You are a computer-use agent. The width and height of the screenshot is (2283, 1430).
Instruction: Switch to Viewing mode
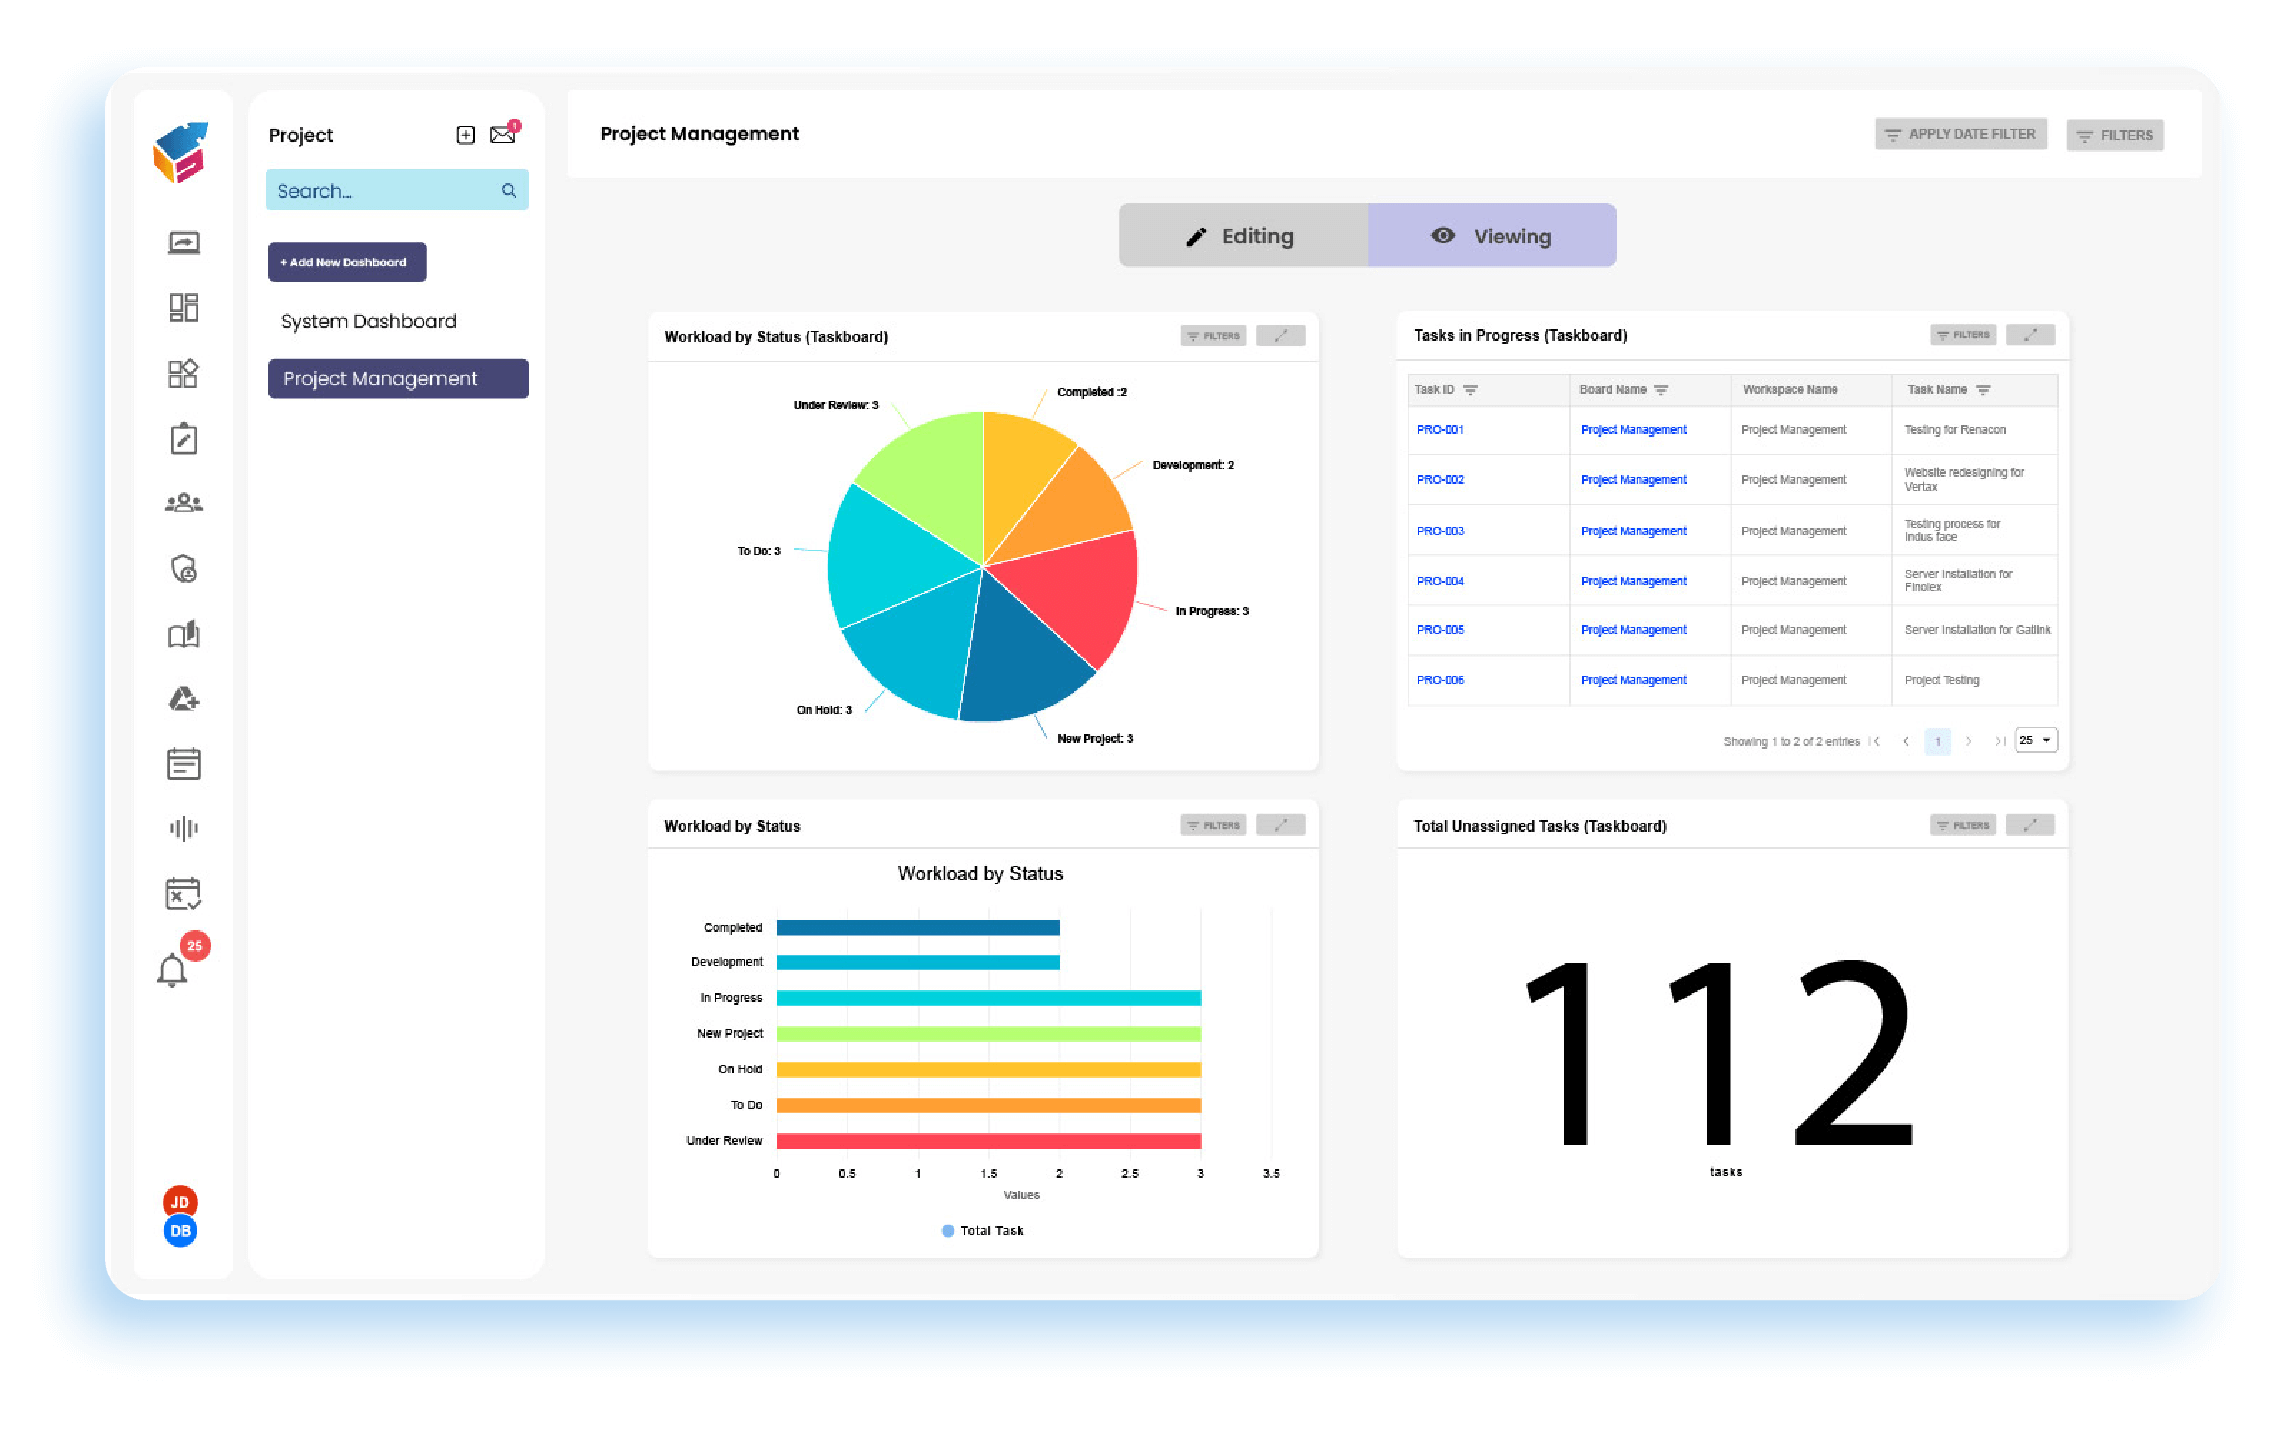[x=1491, y=235]
